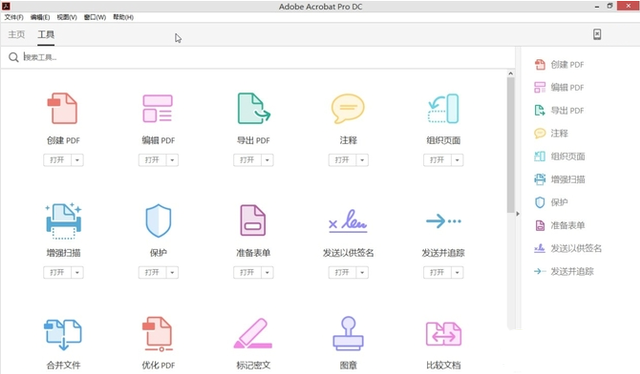Open the 帮助(H) menu
This screenshot has height=374, width=640.
(x=123, y=17)
